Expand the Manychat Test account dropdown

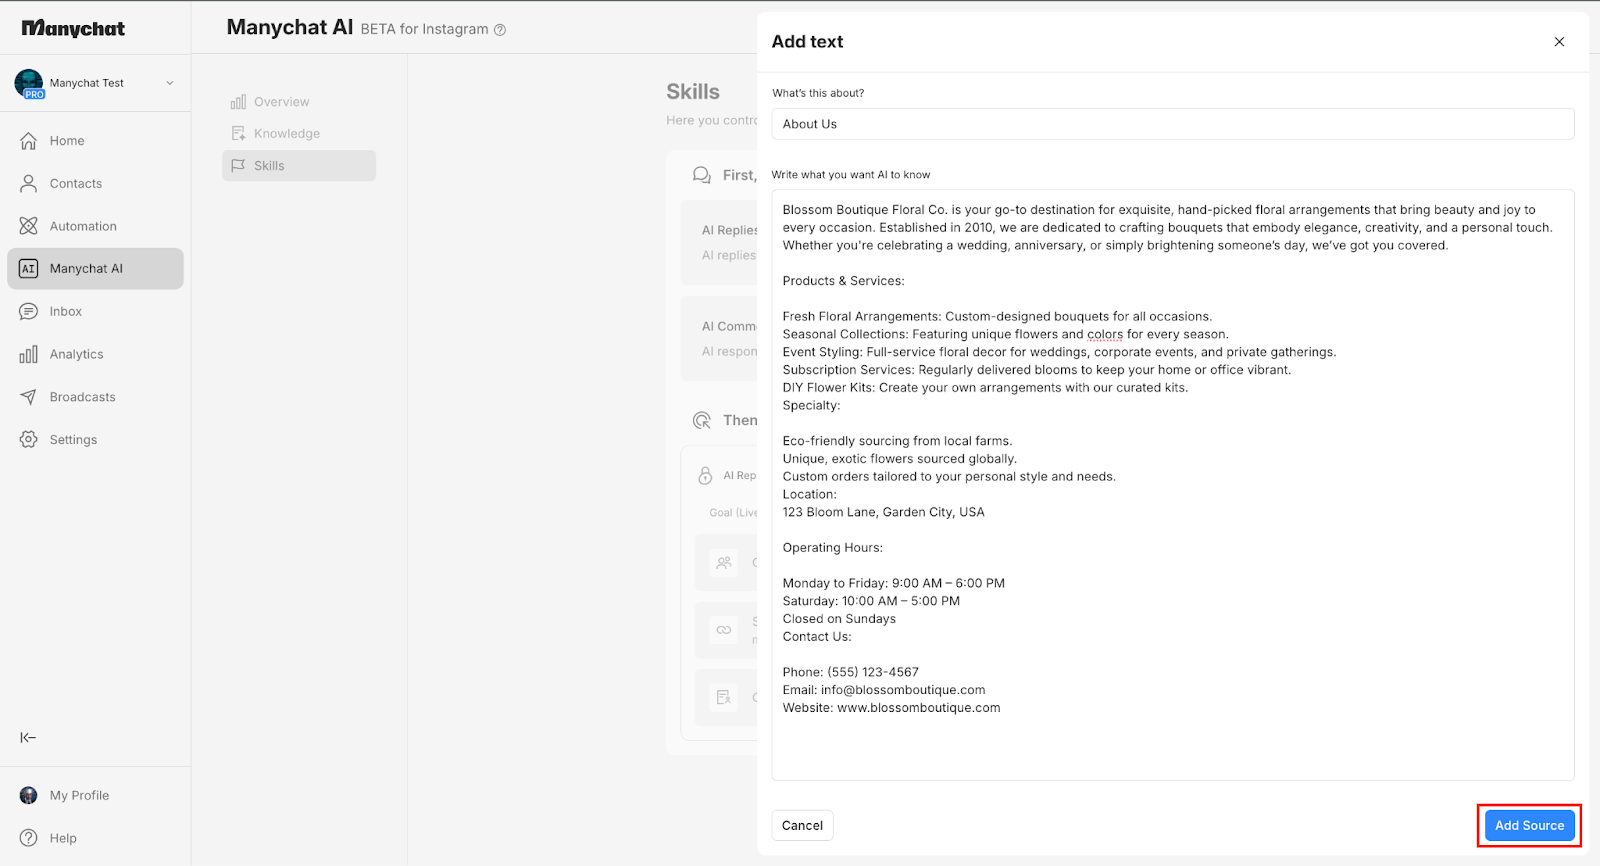click(x=170, y=83)
